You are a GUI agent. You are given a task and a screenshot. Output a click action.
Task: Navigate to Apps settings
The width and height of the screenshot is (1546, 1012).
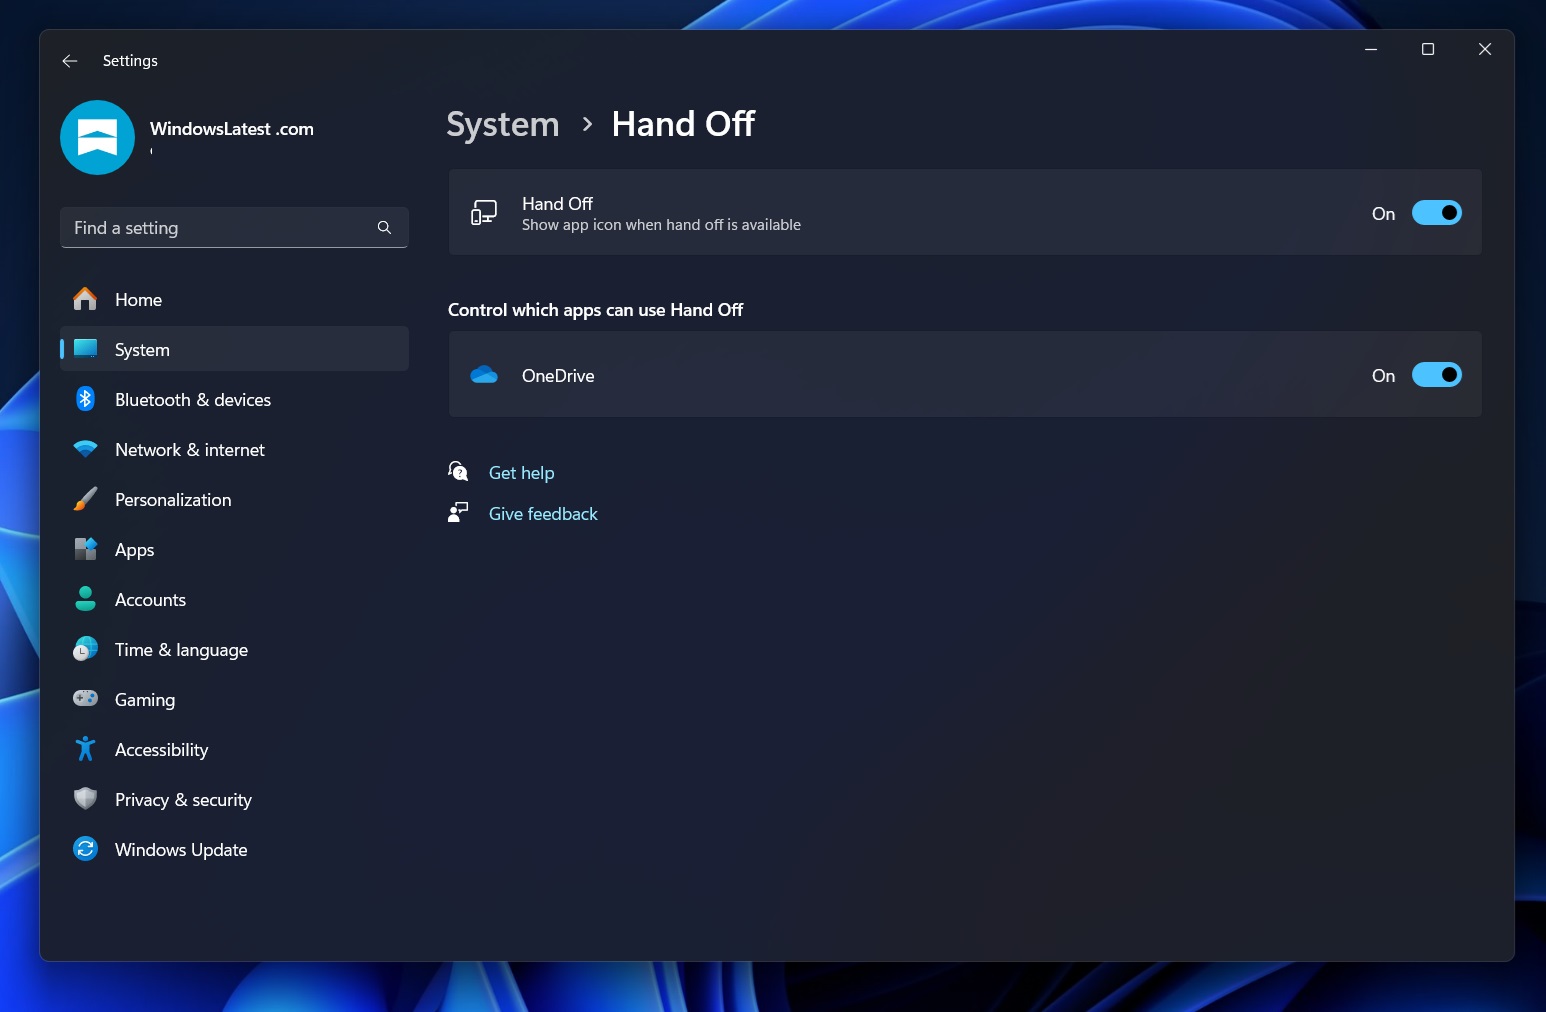(x=234, y=549)
